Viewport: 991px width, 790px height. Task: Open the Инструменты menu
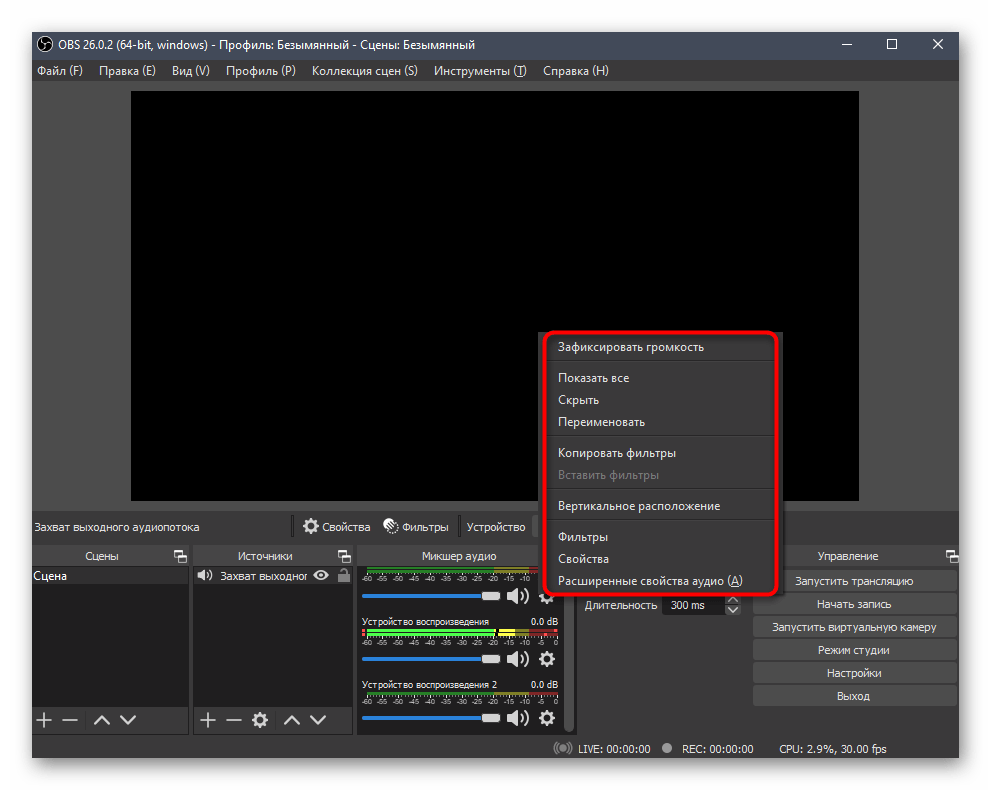[479, 71]
